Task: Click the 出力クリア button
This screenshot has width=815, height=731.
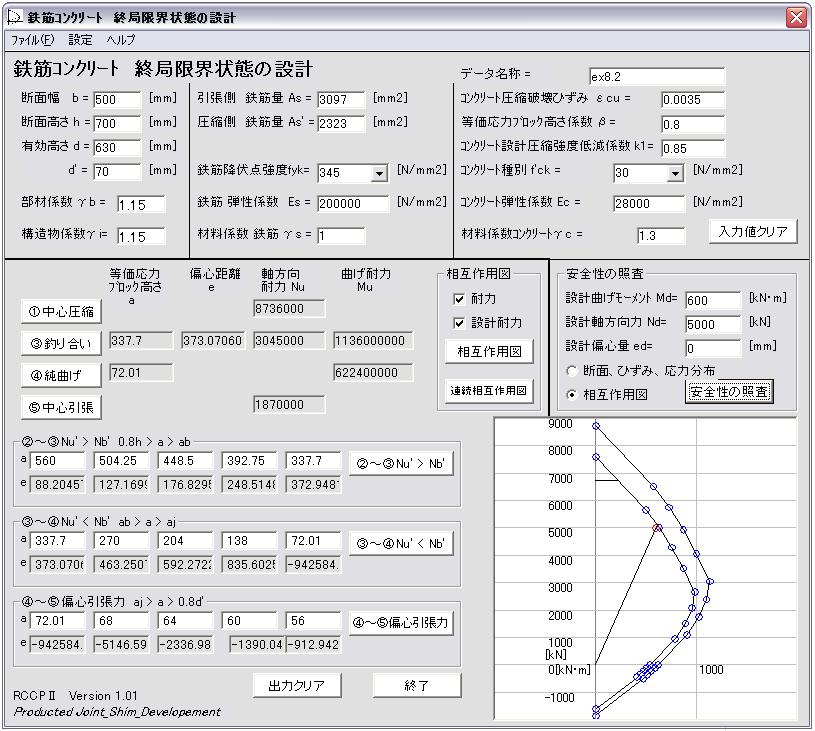Action: click(x=297, y=685)
